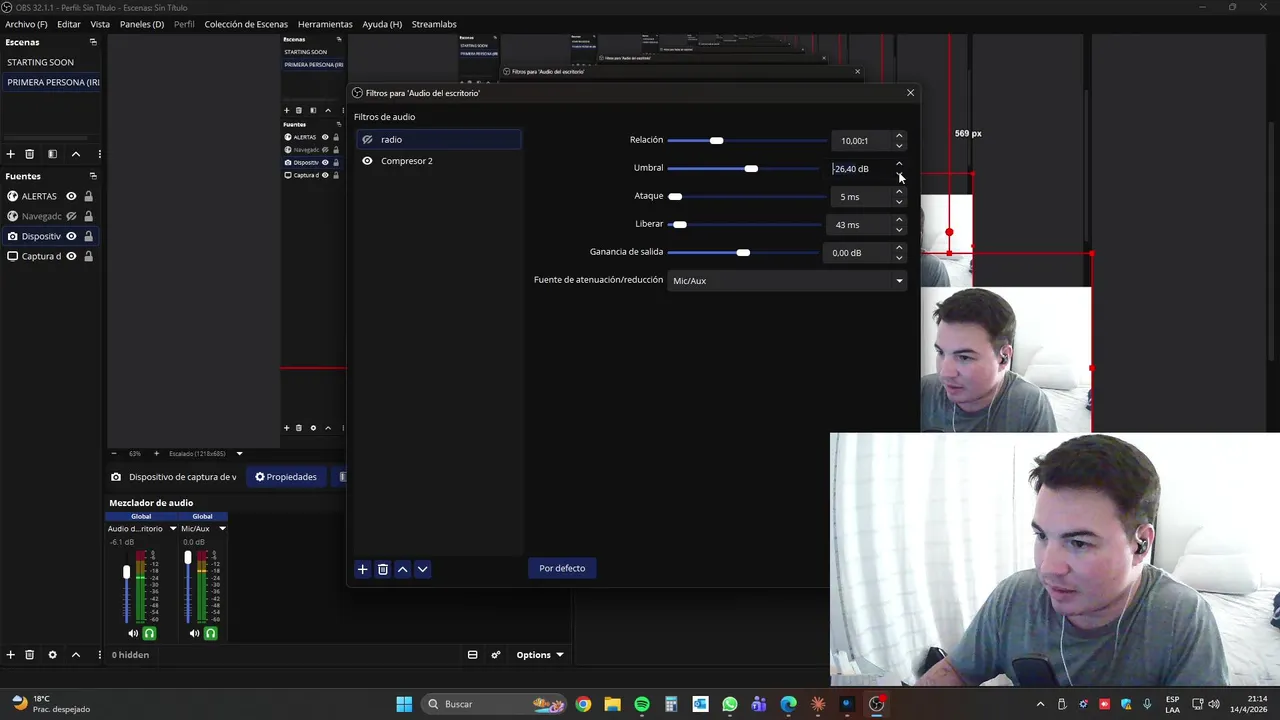Screen dimensions: 1280x720
Task: Open the Streamlabs menu
Action: tap(434, 24)
